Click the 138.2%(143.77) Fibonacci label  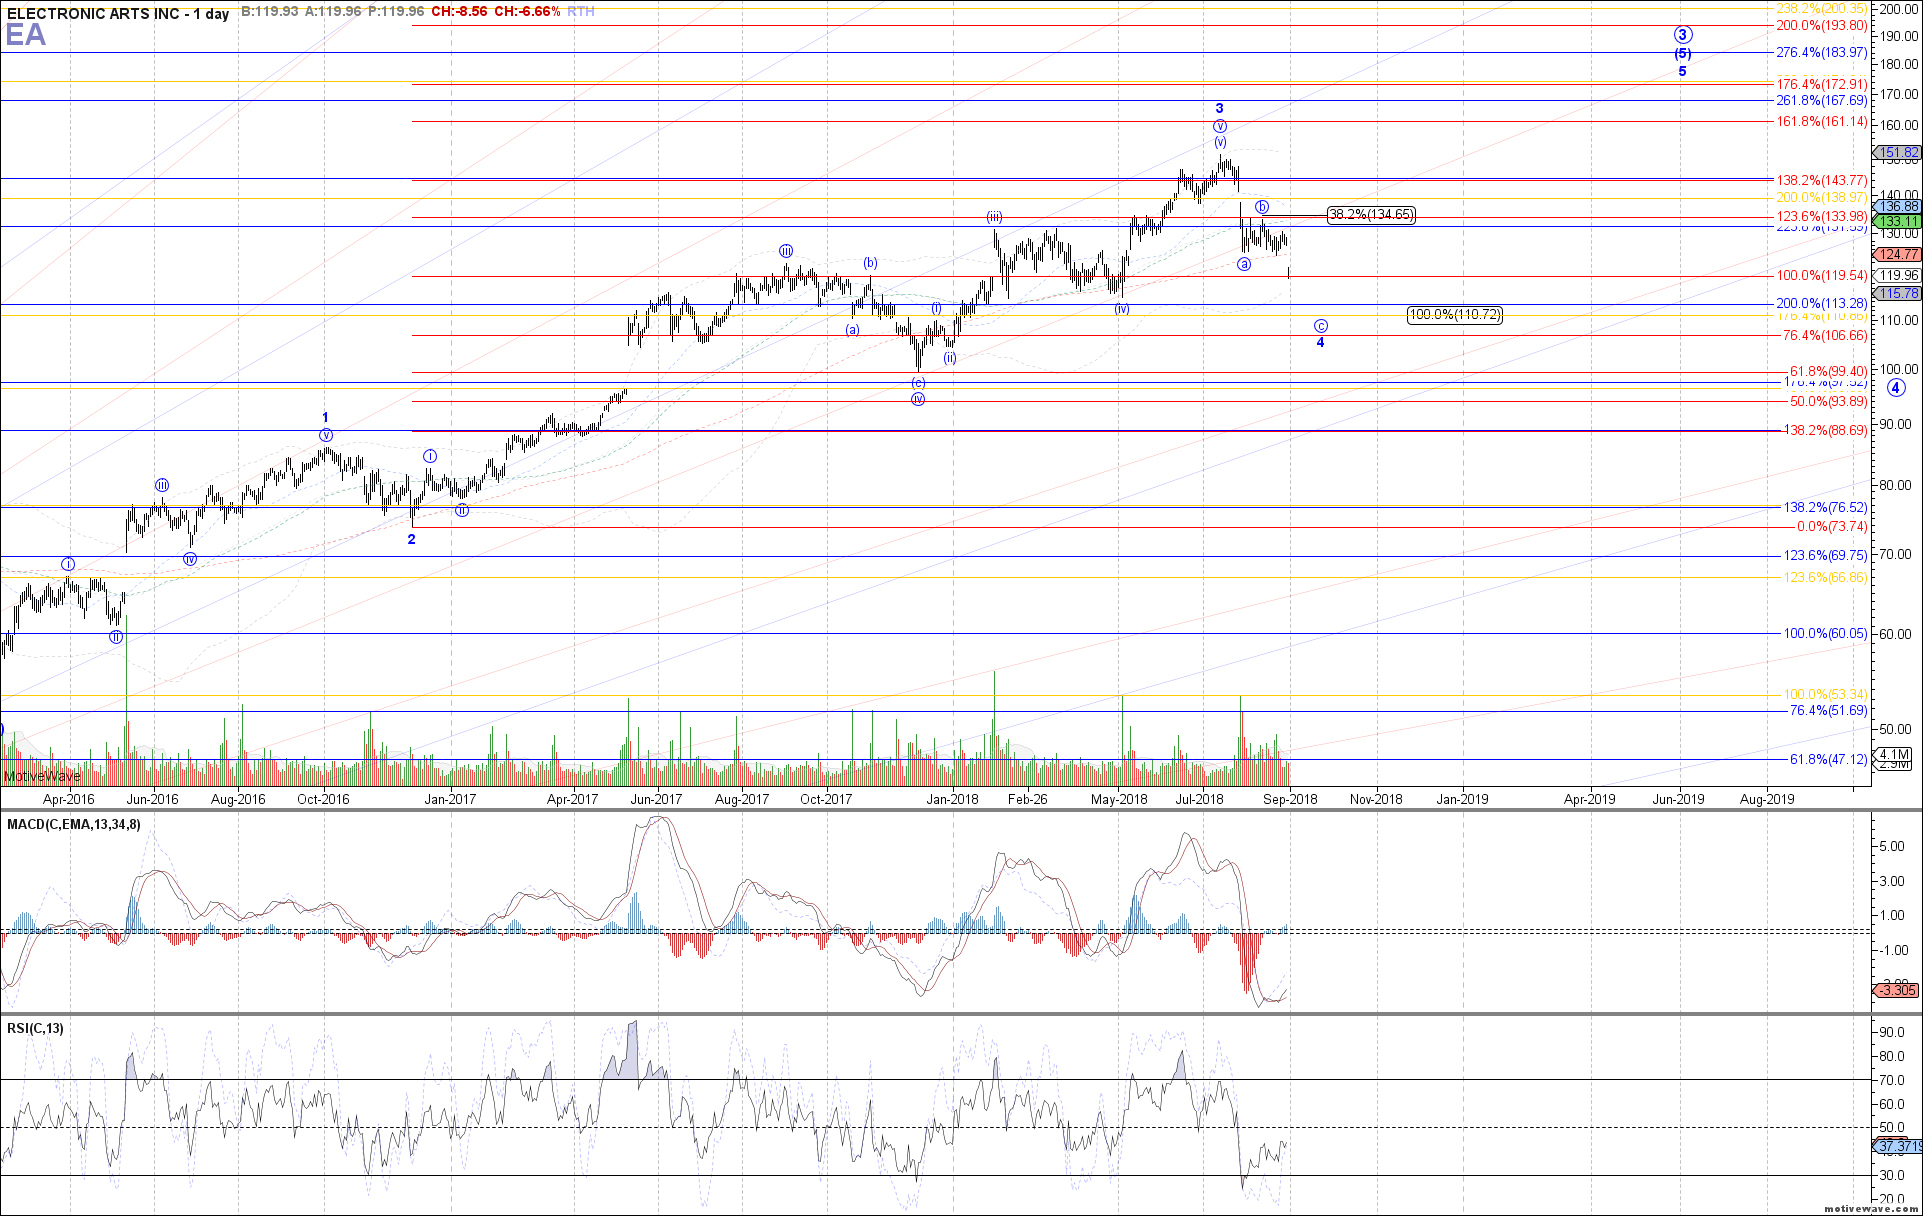[1821, 180]
